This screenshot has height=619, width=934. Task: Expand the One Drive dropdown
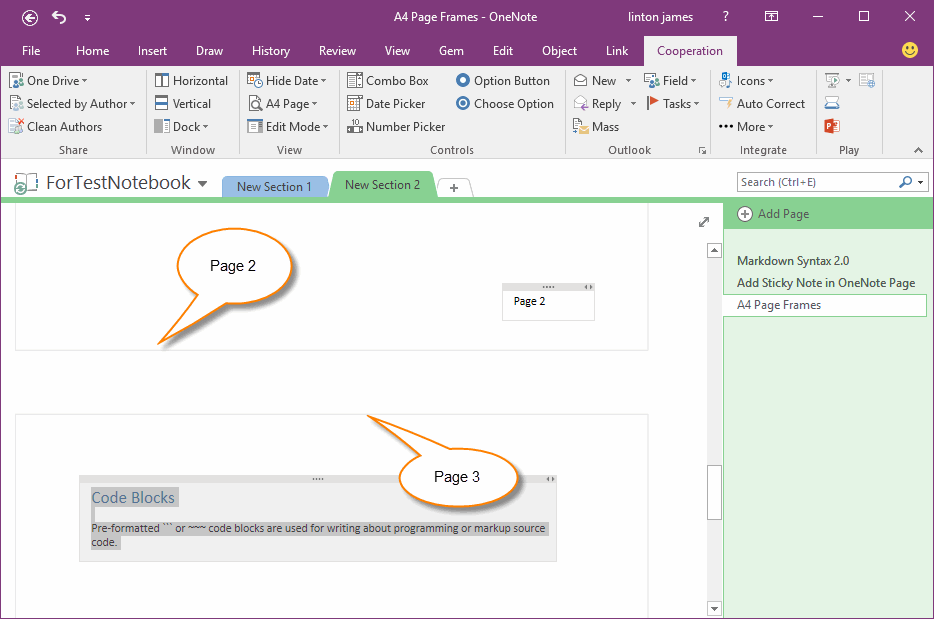tap(49, 80)
